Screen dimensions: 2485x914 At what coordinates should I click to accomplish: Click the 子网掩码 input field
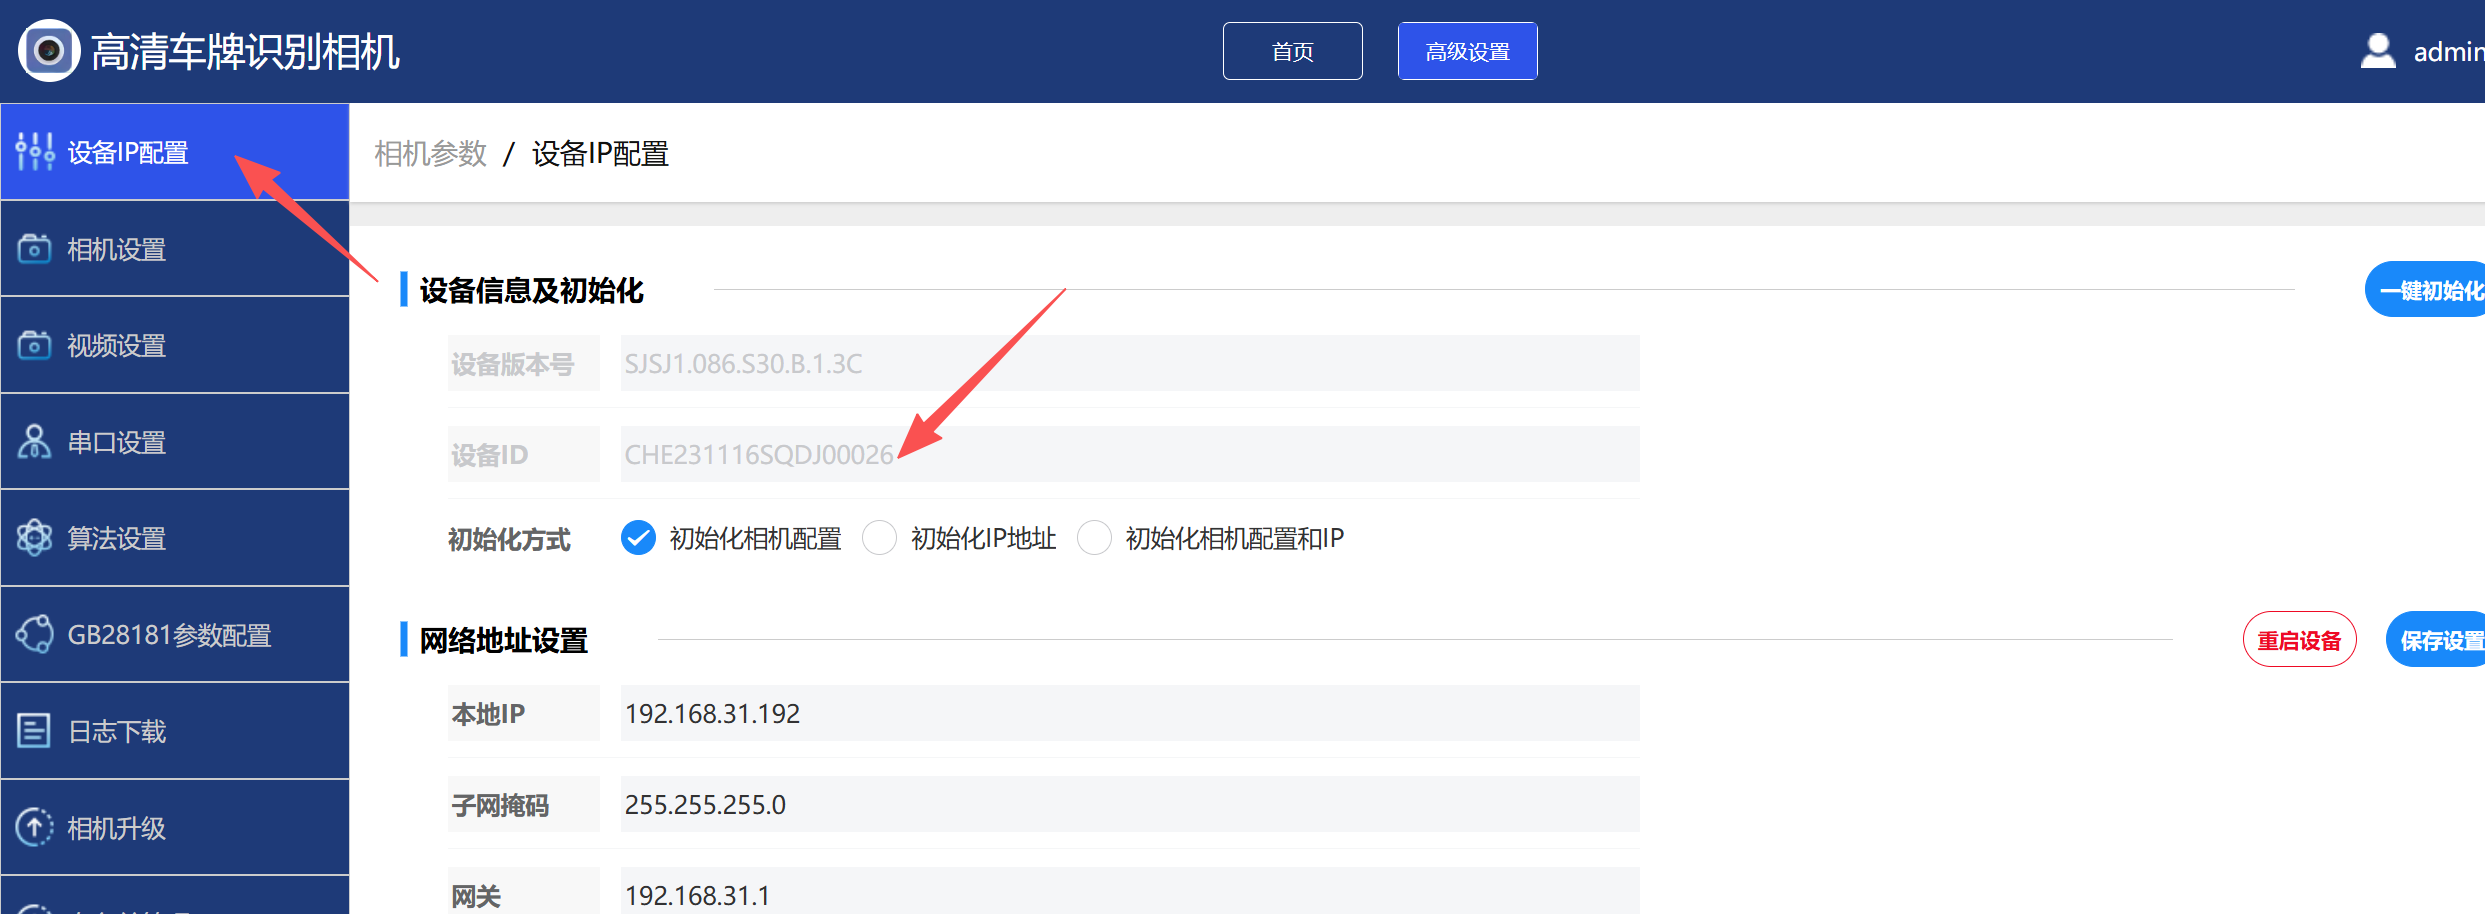click(x=1130, y=804)
